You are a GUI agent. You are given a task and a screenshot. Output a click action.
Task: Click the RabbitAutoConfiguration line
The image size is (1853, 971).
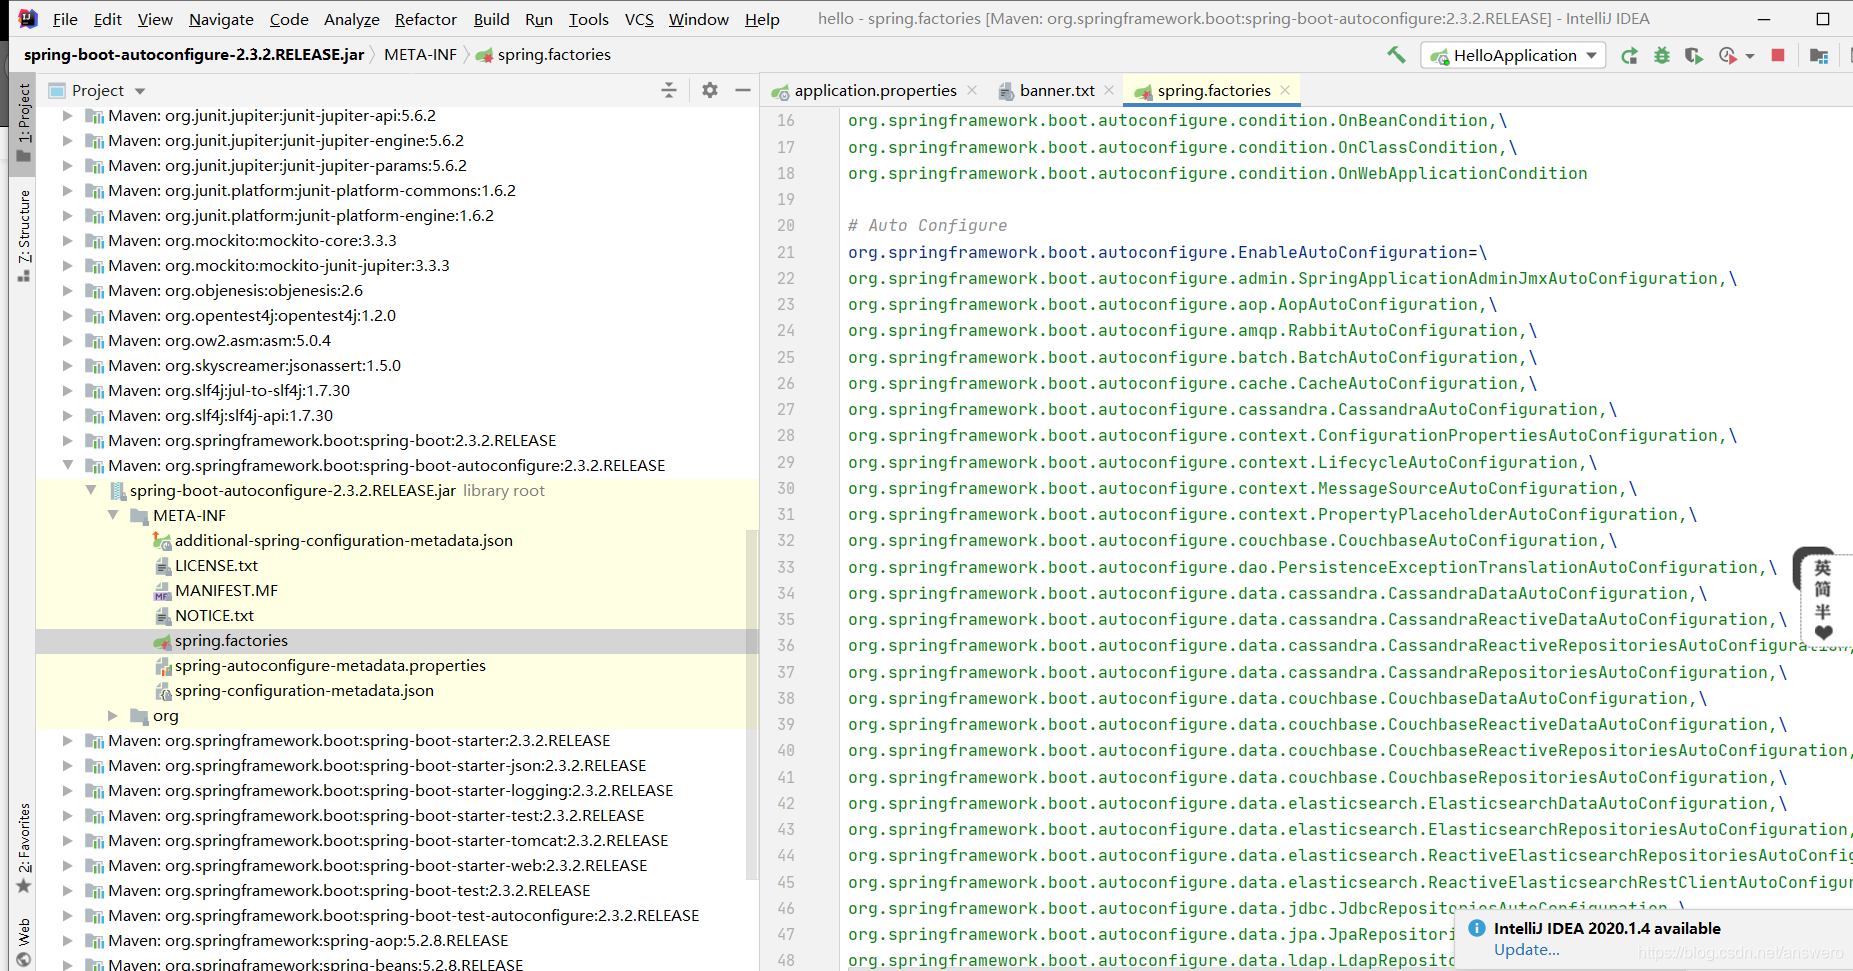point(1192,331)
